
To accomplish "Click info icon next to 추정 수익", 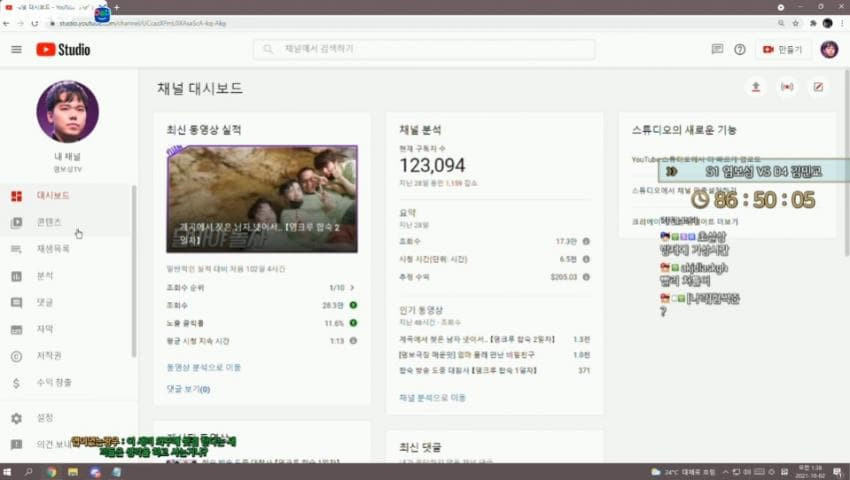I will click(586, 277).
